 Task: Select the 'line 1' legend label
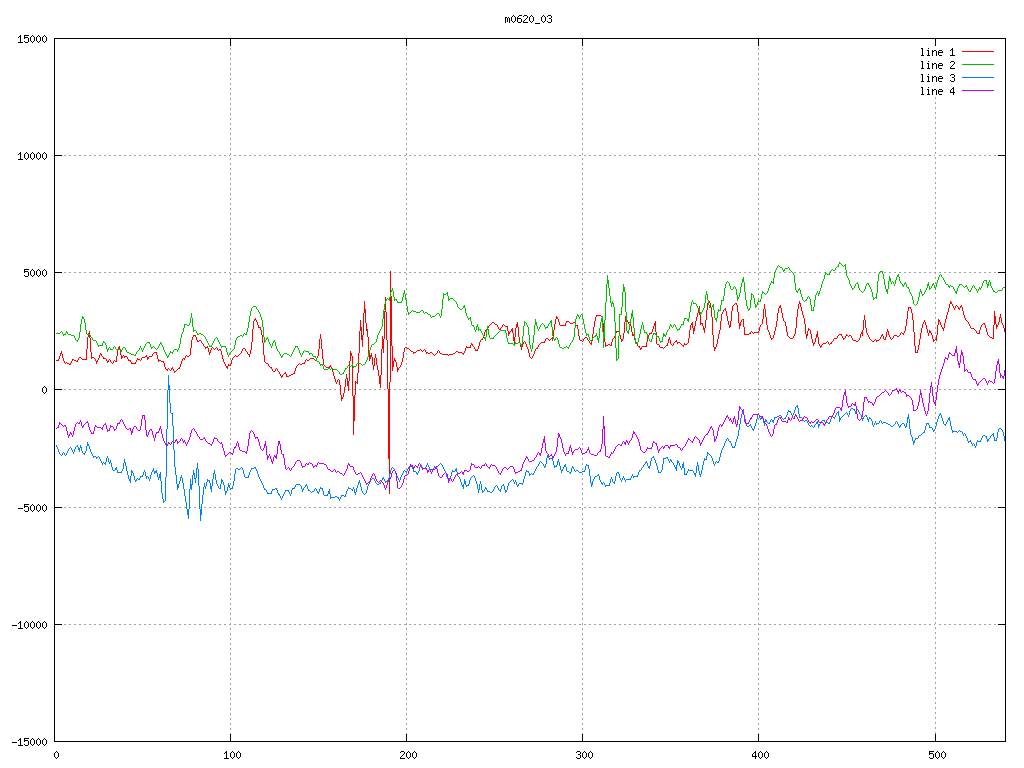[937, 52]
